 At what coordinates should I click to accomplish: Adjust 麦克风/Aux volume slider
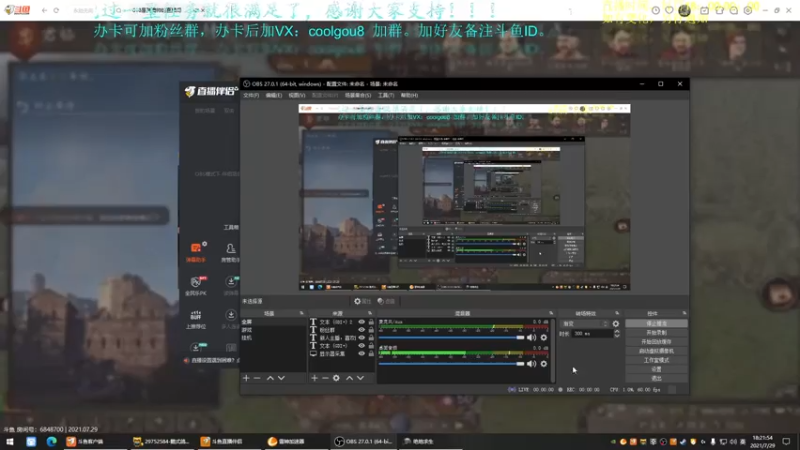point(452,337)
